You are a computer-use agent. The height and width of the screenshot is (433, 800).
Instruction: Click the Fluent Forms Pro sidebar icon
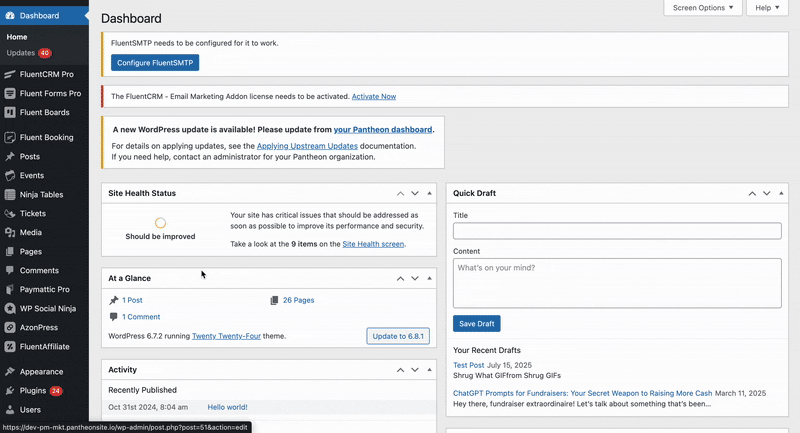pyautogui.click(x=10, y=93)
